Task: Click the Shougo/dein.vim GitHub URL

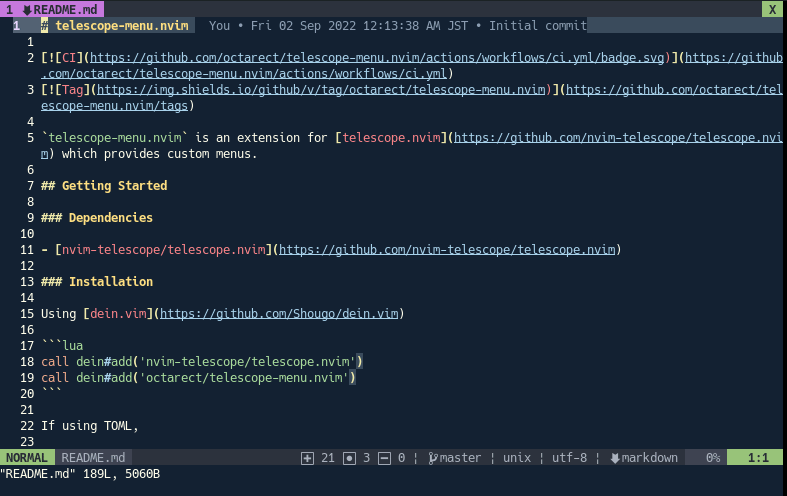Action: tap(279, 314)
